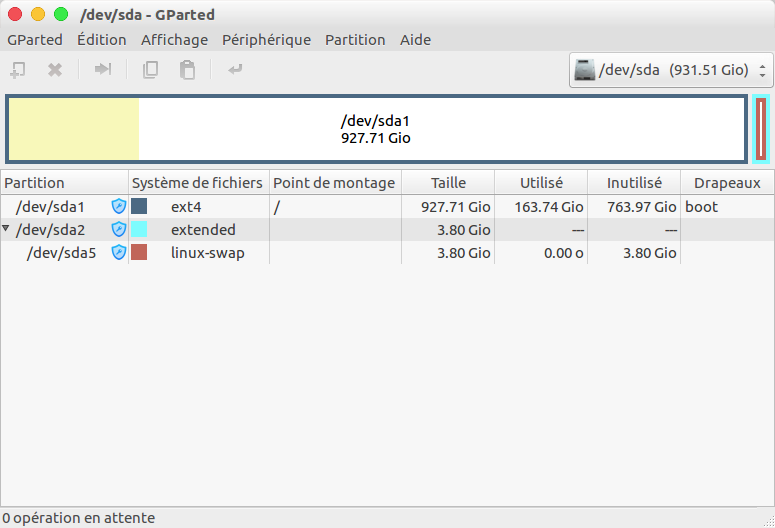Screen dimensions: 775x528
Task: Open the /dev/sda device selector dropdown
Action: pos(671,70)
